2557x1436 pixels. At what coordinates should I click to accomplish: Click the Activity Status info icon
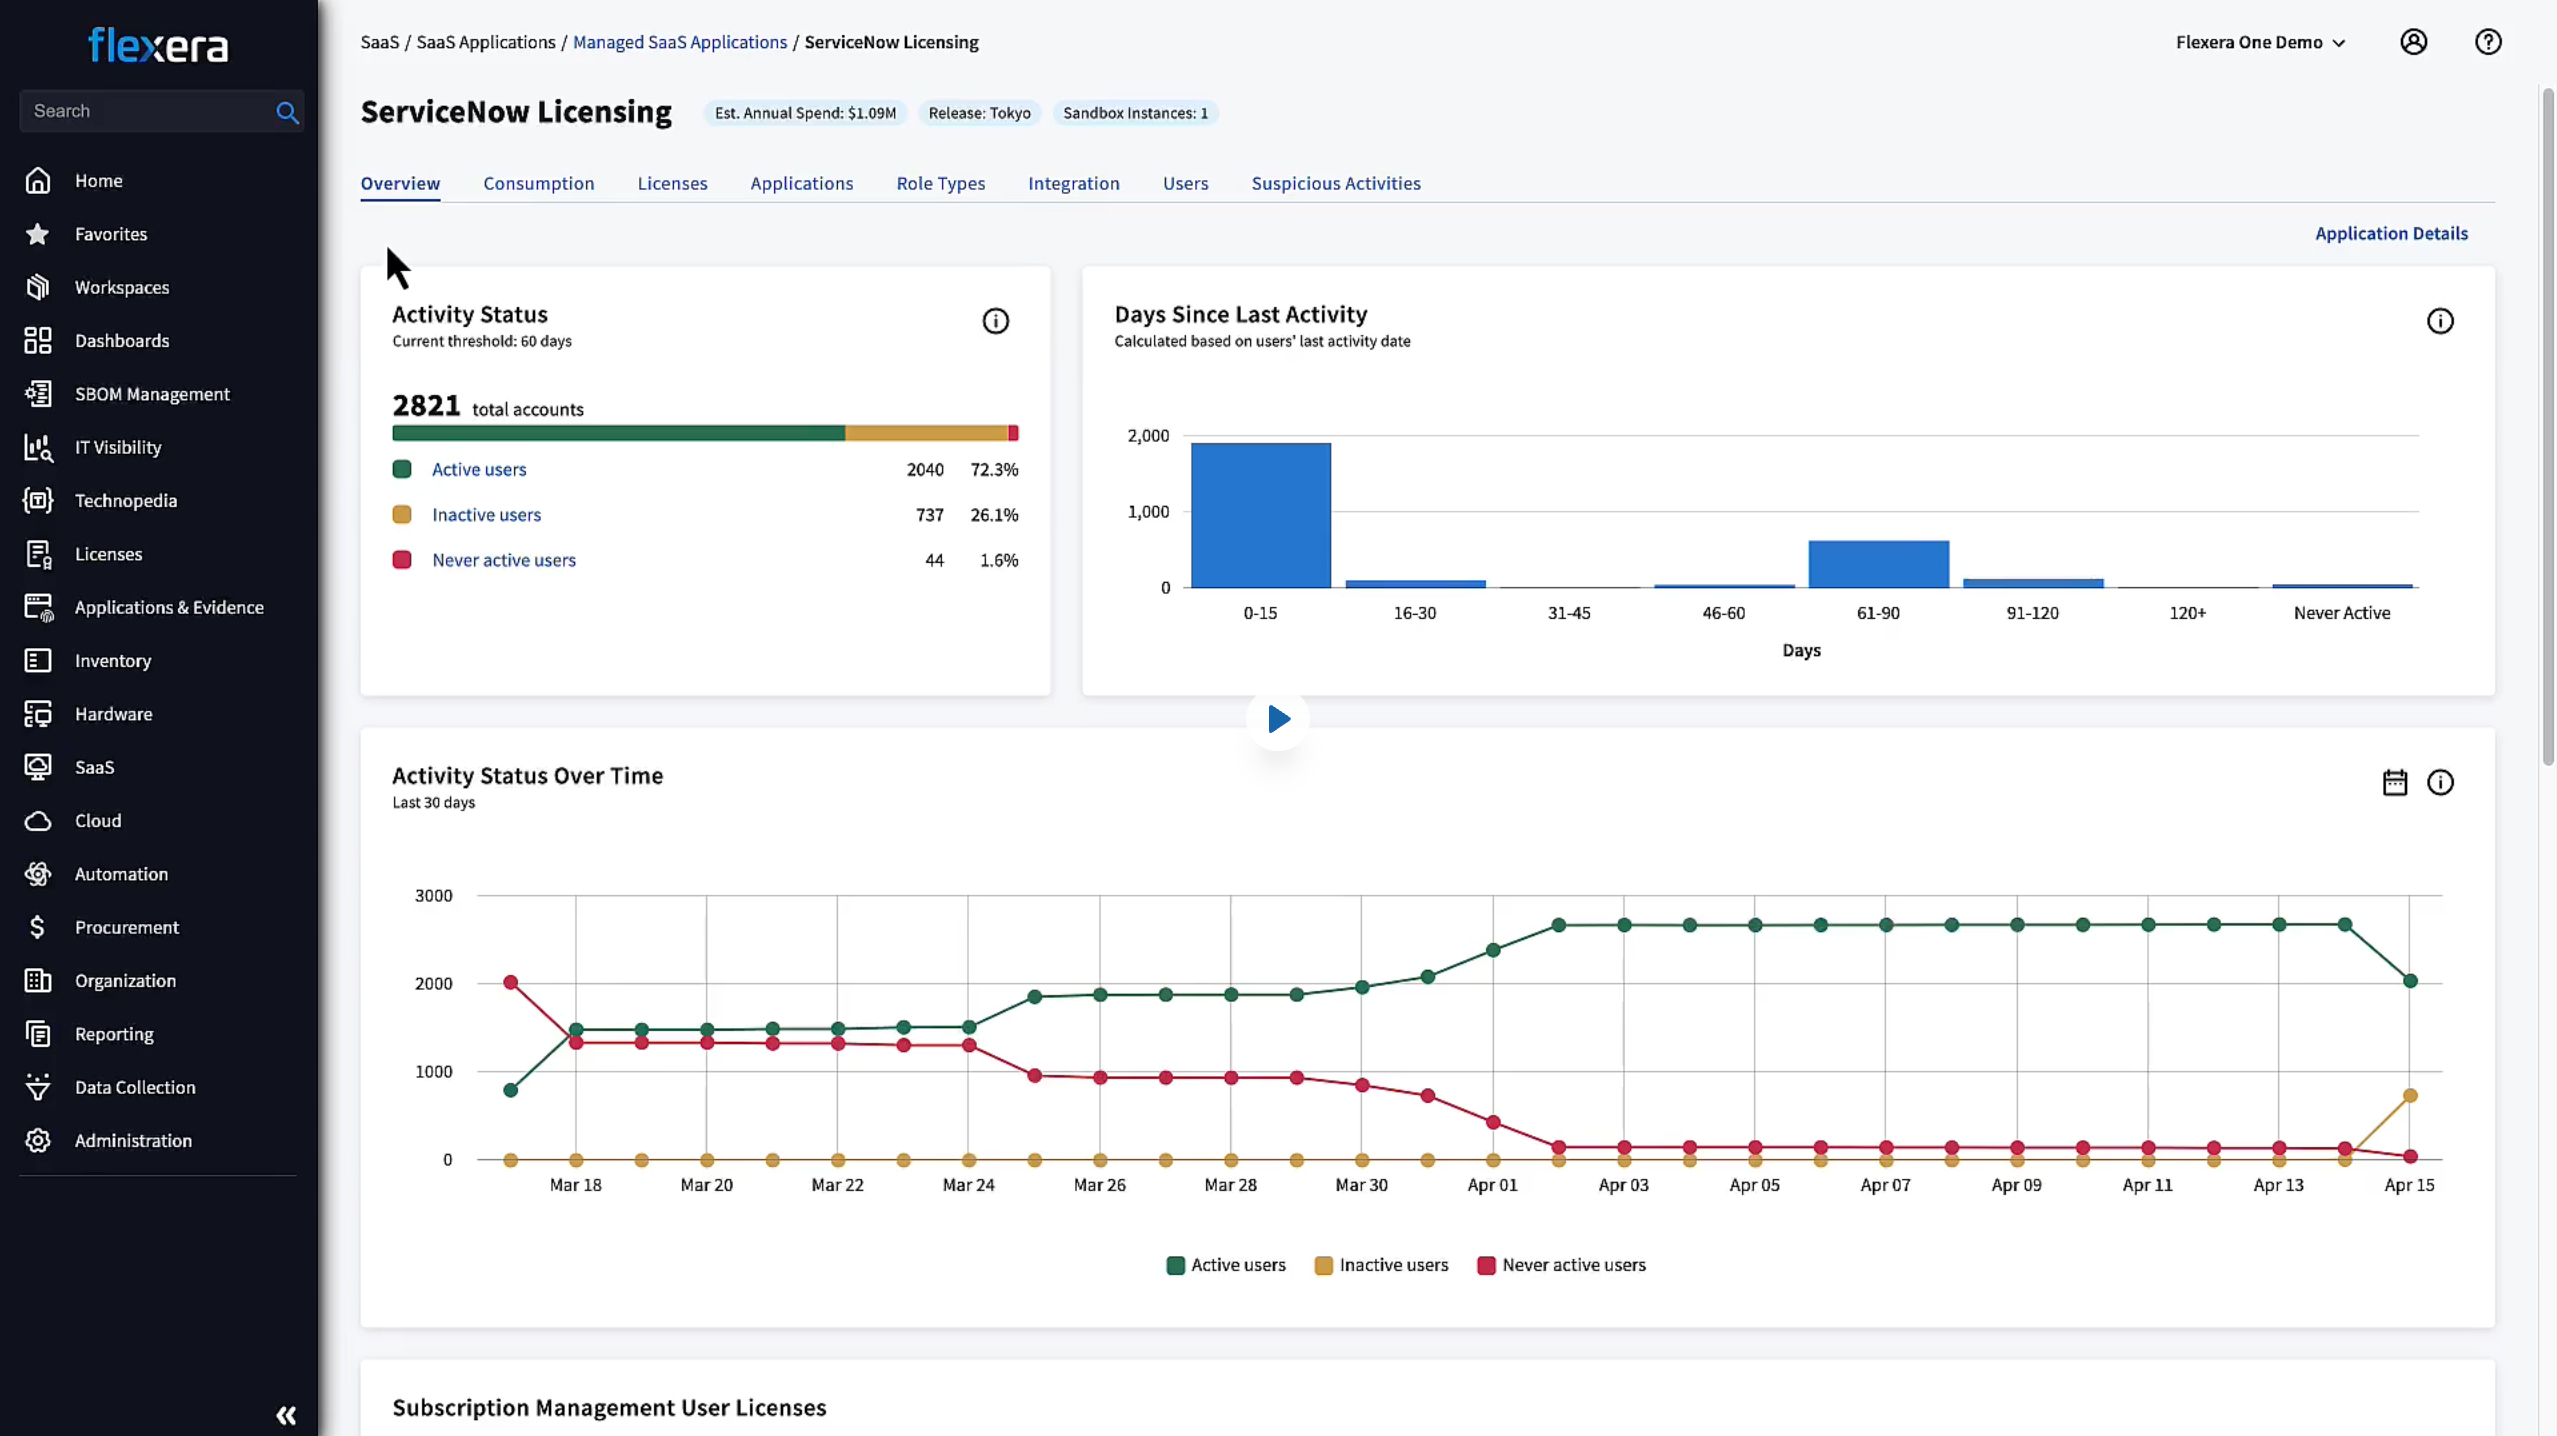pos(996,321)
